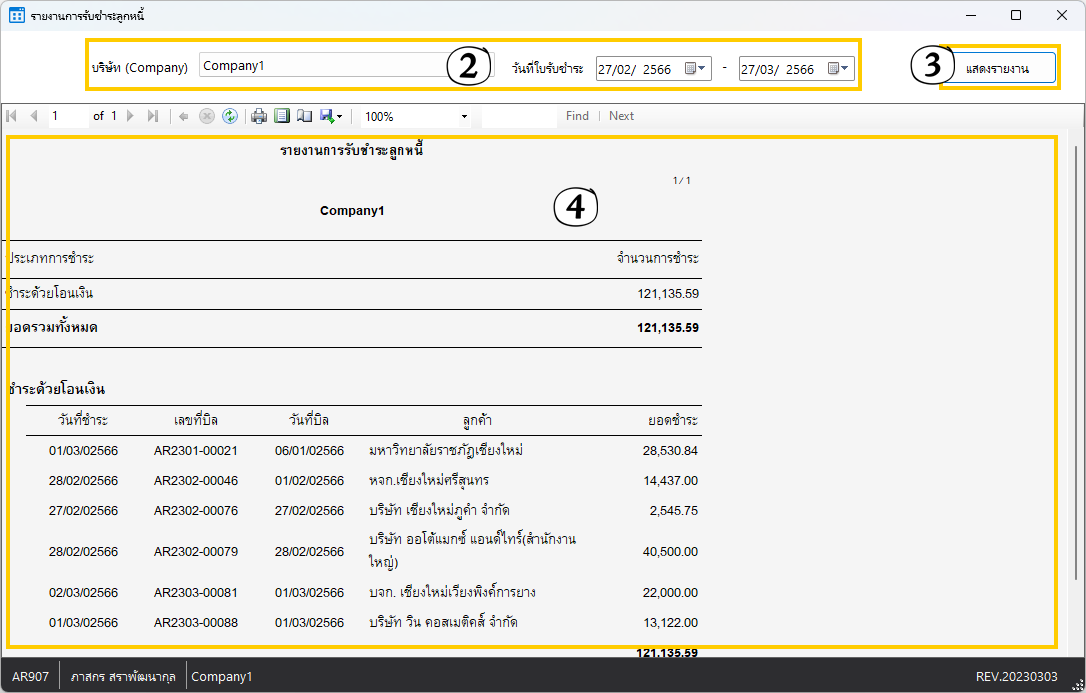Click the Stop rendering icon
The width and height of the screenshot is (1086, 693).
[x=207, y=116]
